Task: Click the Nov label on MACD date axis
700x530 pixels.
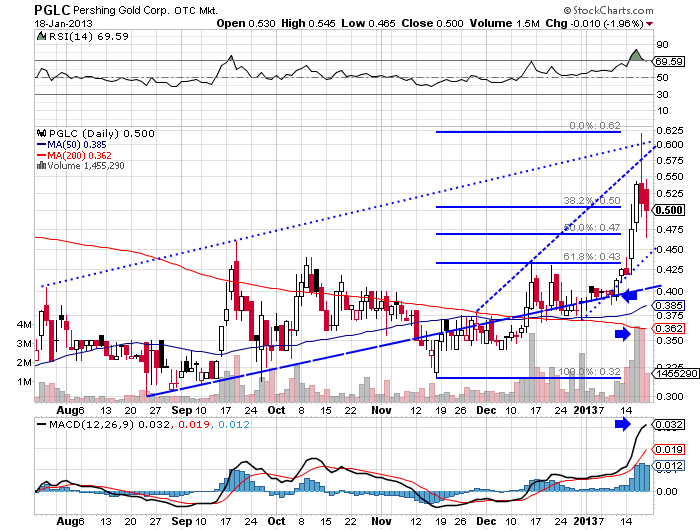Action: coord(381,521)
